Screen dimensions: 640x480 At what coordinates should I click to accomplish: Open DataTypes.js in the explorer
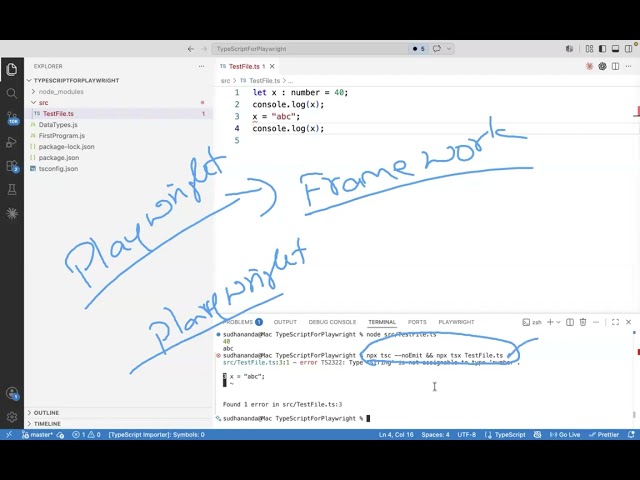coord(58,124)
